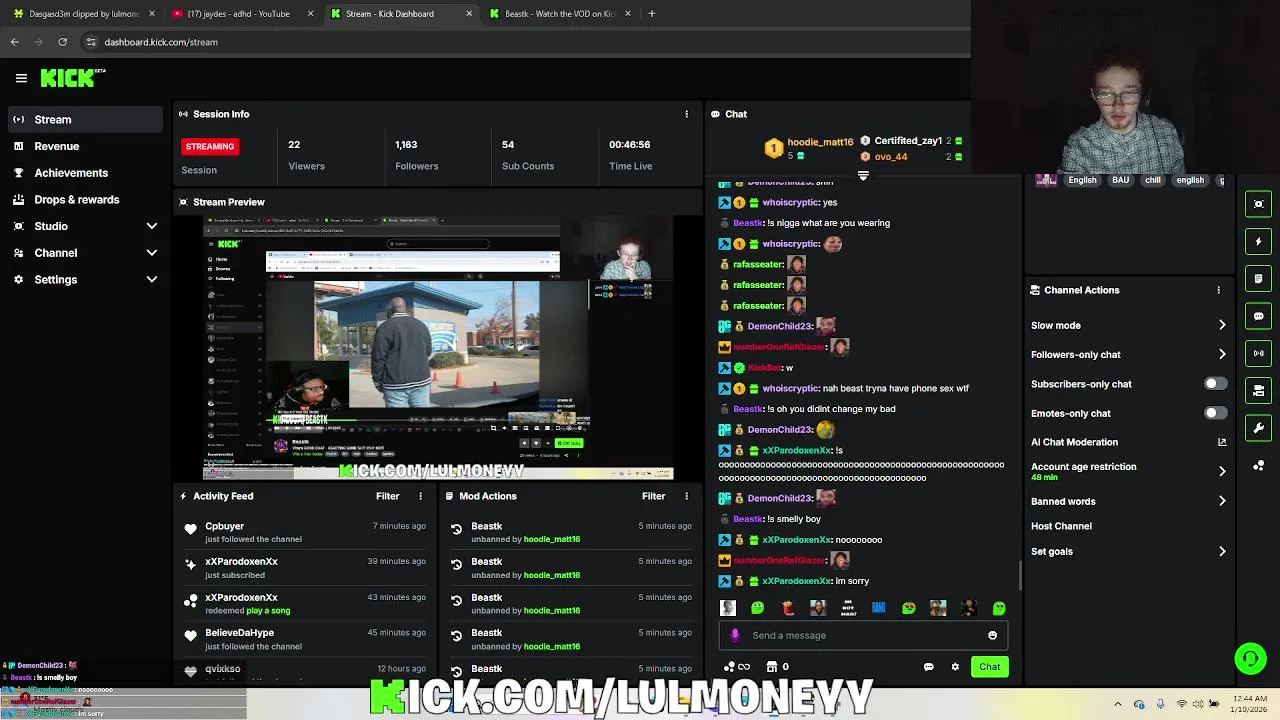Open Activity Feed three-dot menu
Screen dimensions: 1280x720
tap(420, 496)
